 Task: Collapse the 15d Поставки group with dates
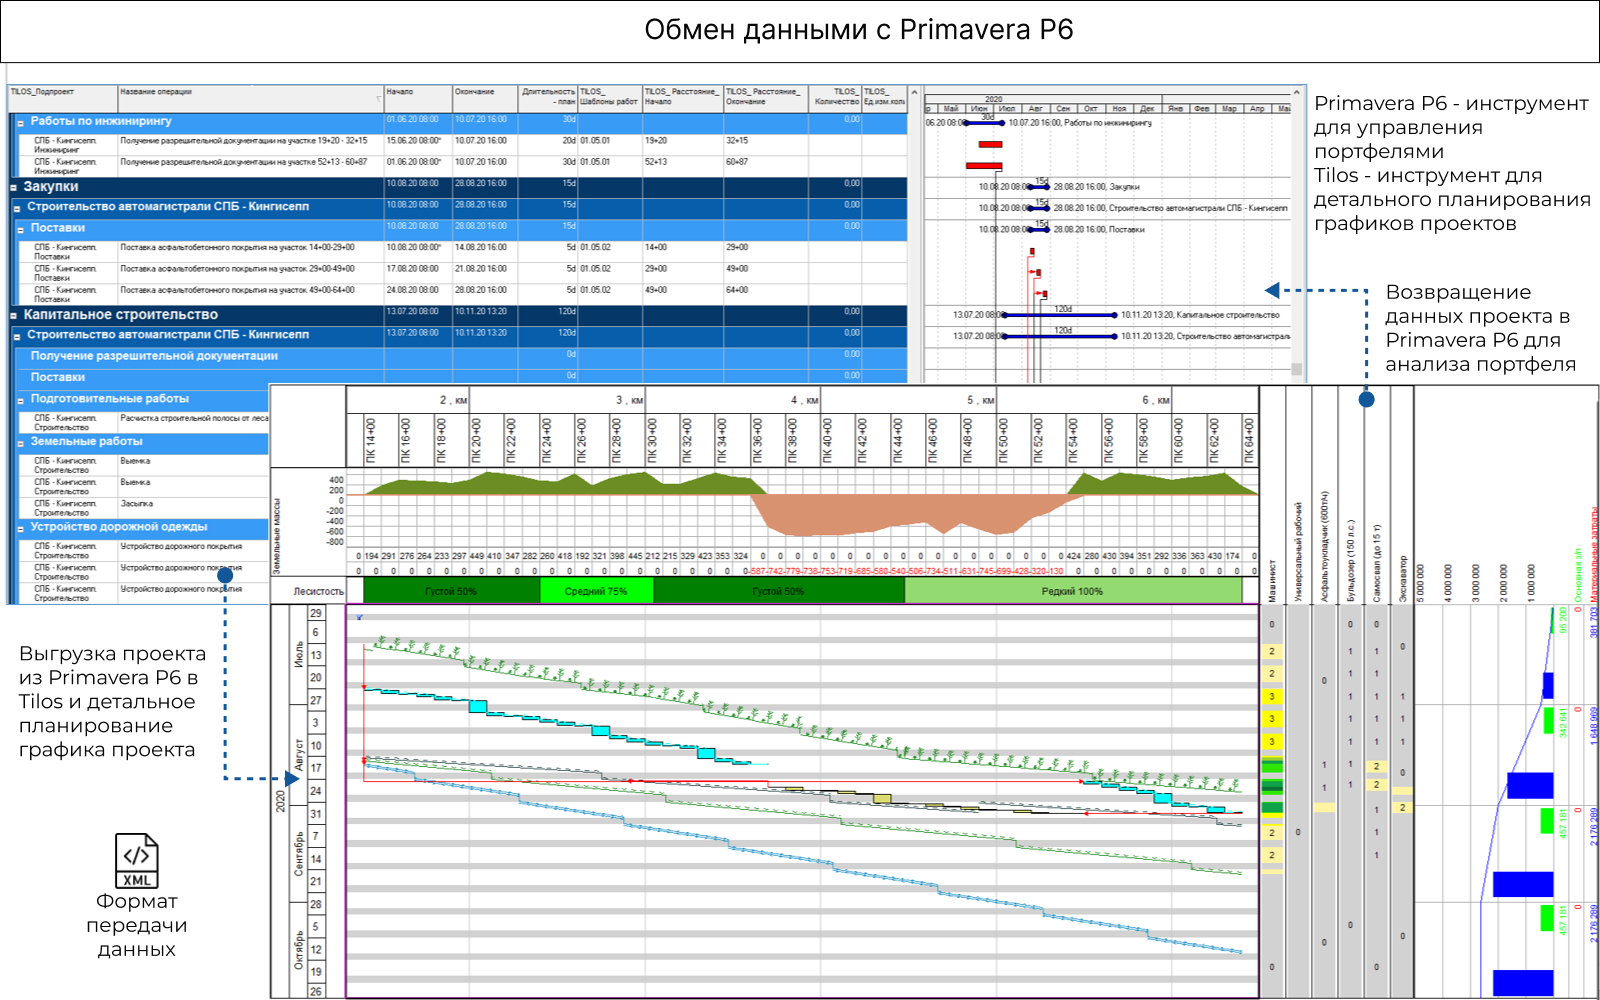click(x=20, y=229)
